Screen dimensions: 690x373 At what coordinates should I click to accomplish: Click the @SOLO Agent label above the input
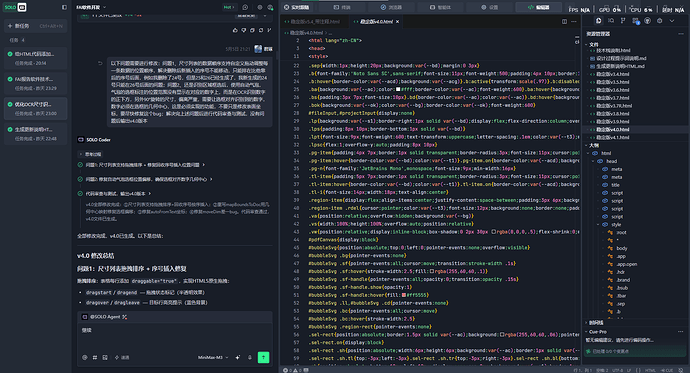(105, 317)
